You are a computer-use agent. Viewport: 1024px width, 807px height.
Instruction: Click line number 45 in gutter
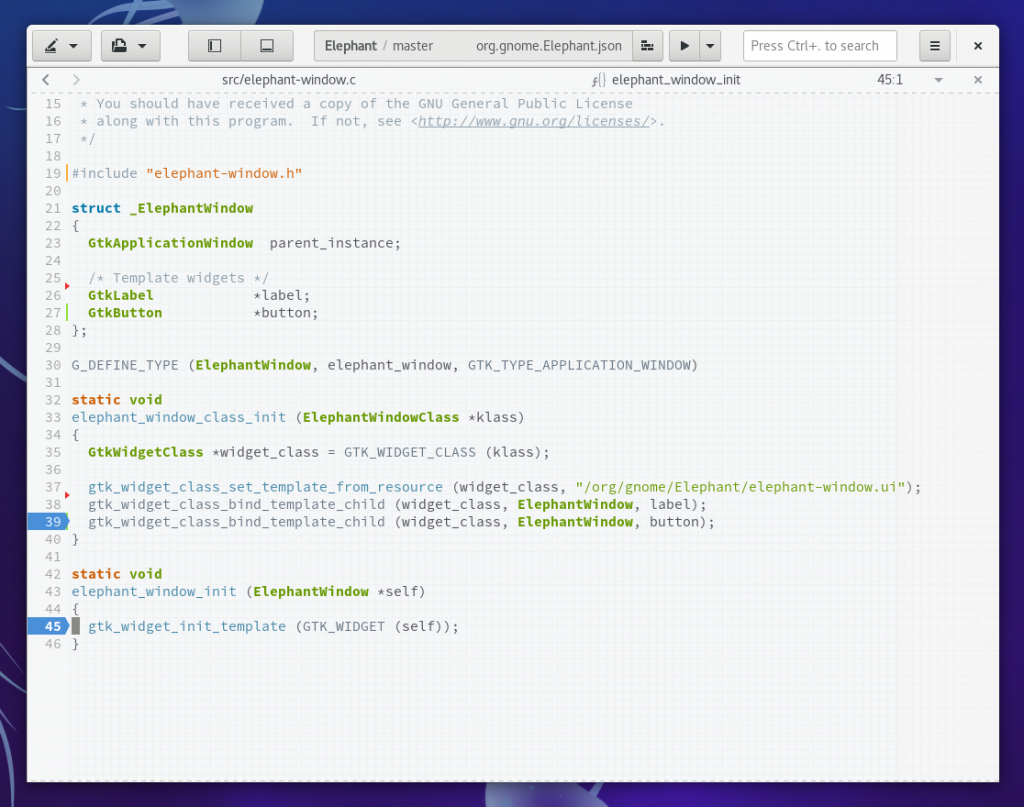[52, 626]
